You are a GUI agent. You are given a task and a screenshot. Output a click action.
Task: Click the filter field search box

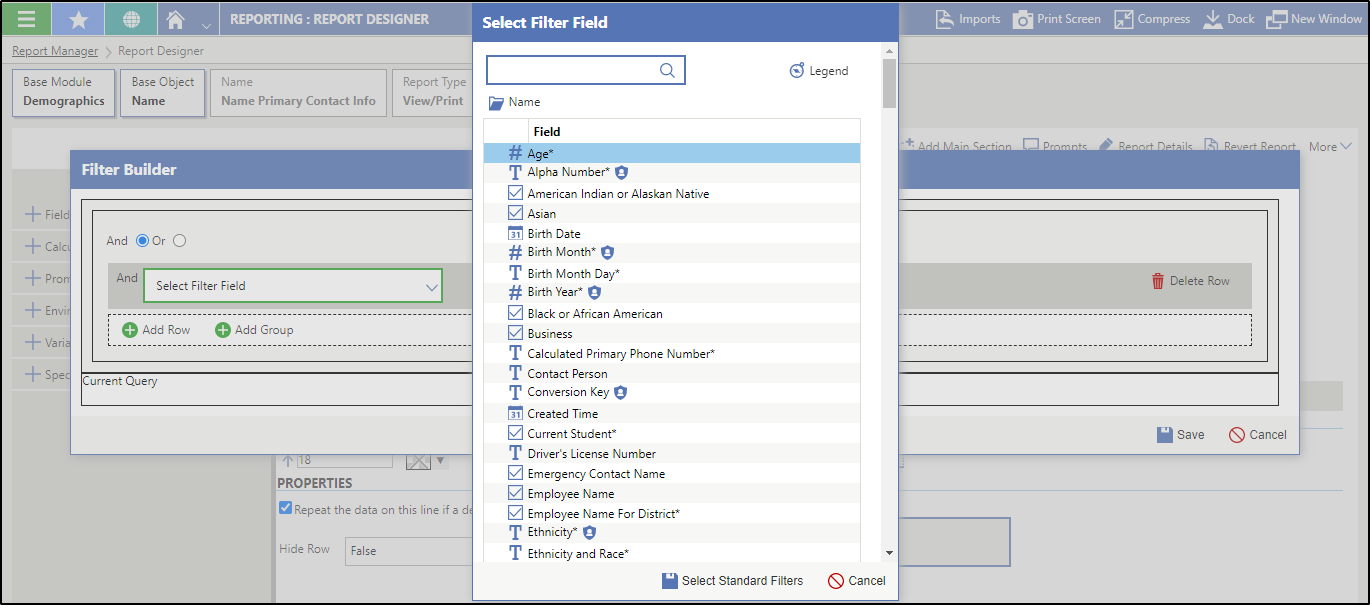pos(572,70)
